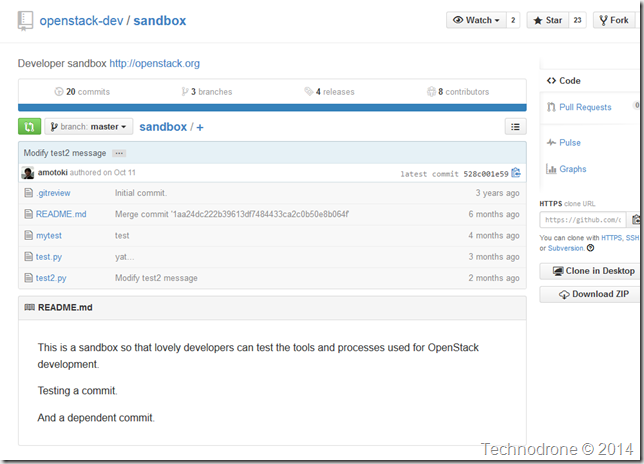Image resolution: width=644 pixels, height=464 pixels.
Task: Click the Merge commit message link
Action: pos(232,214)
